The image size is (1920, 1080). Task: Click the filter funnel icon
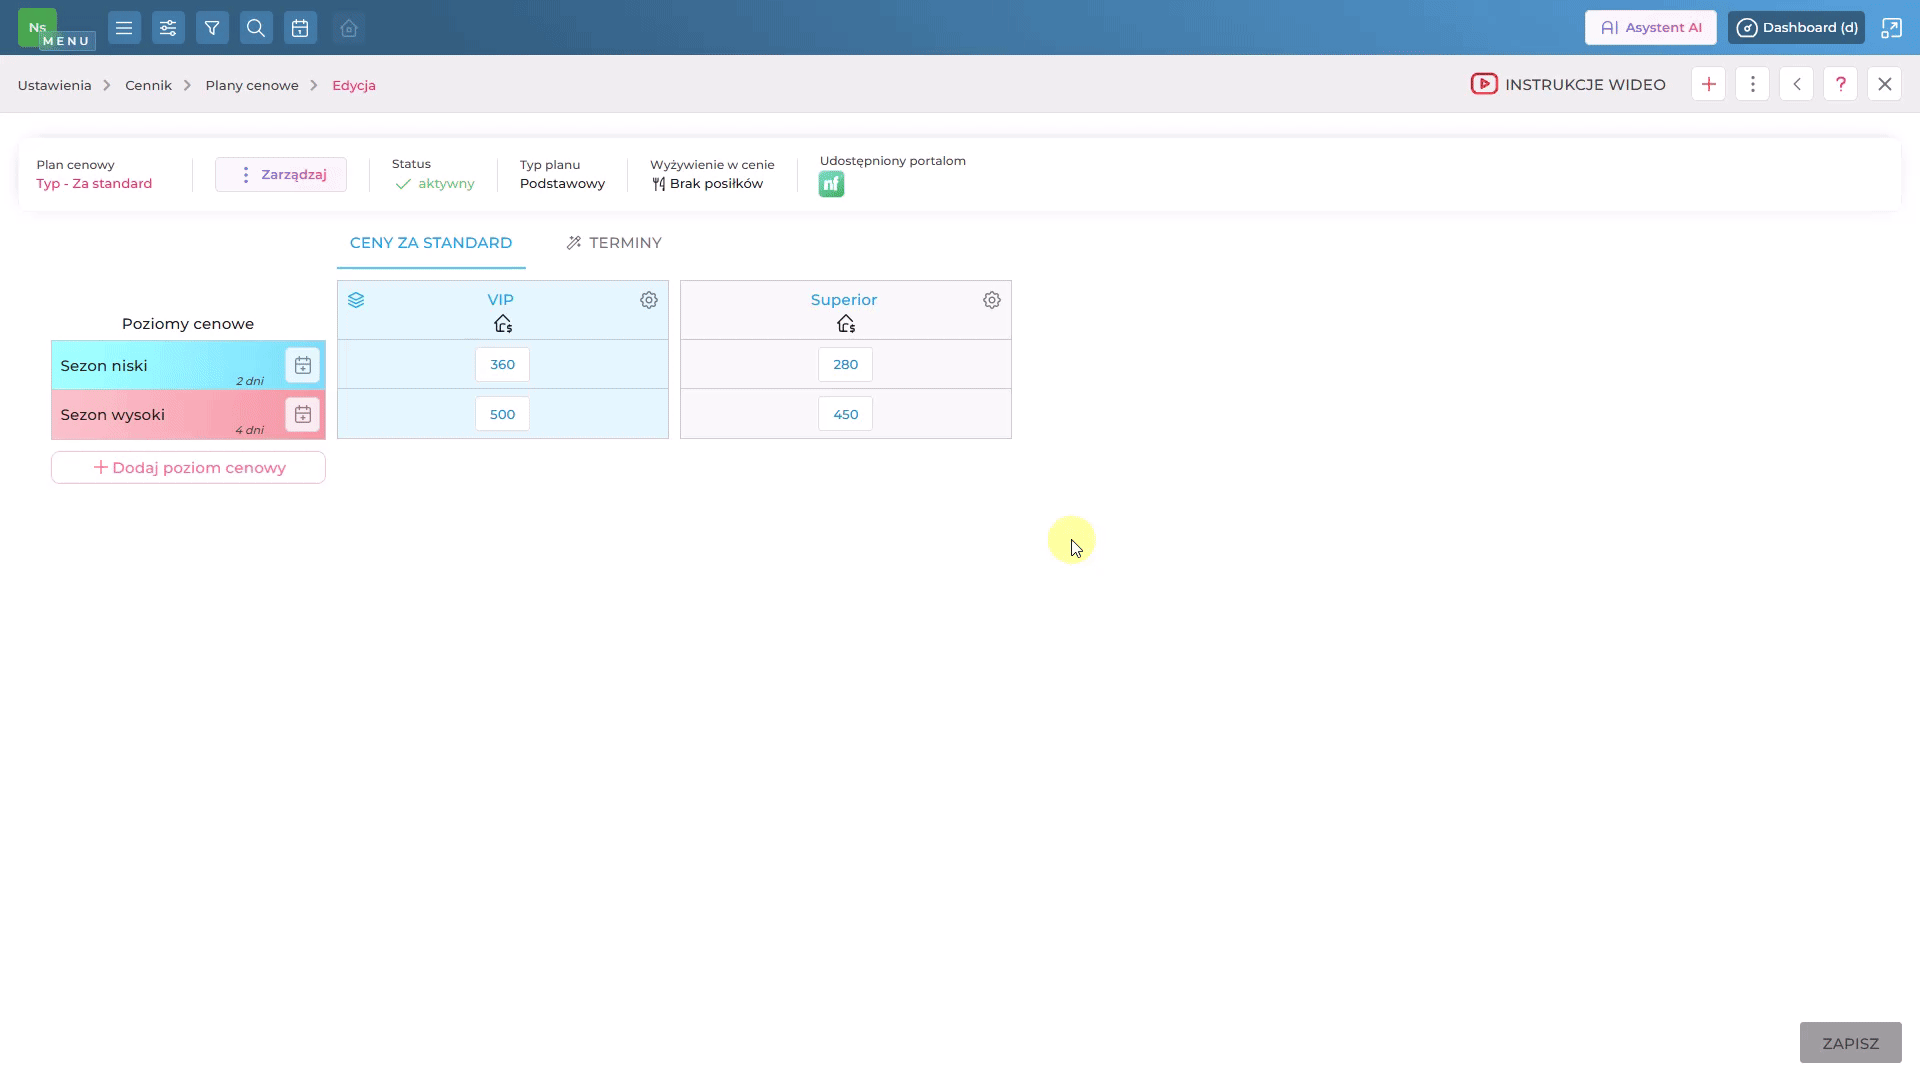click(x=212, y=28)
